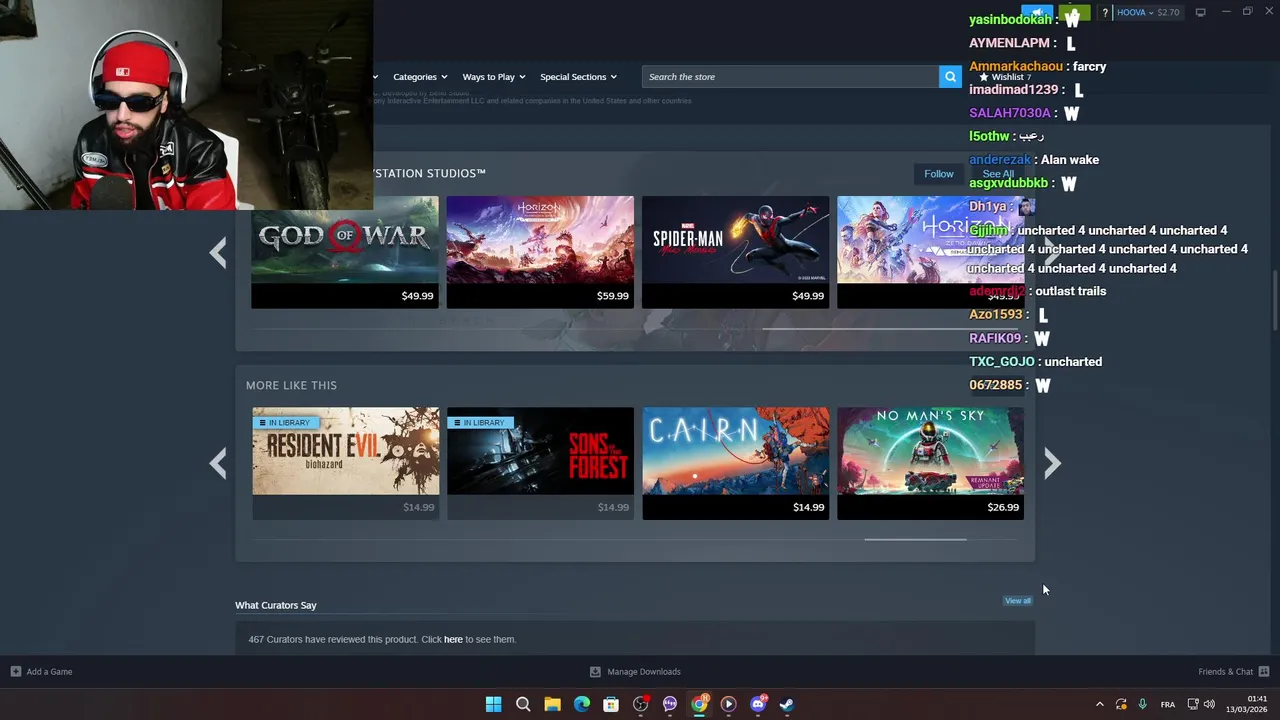Follow PlayStation Studios
1280x720 pixels.
point(939,174)
